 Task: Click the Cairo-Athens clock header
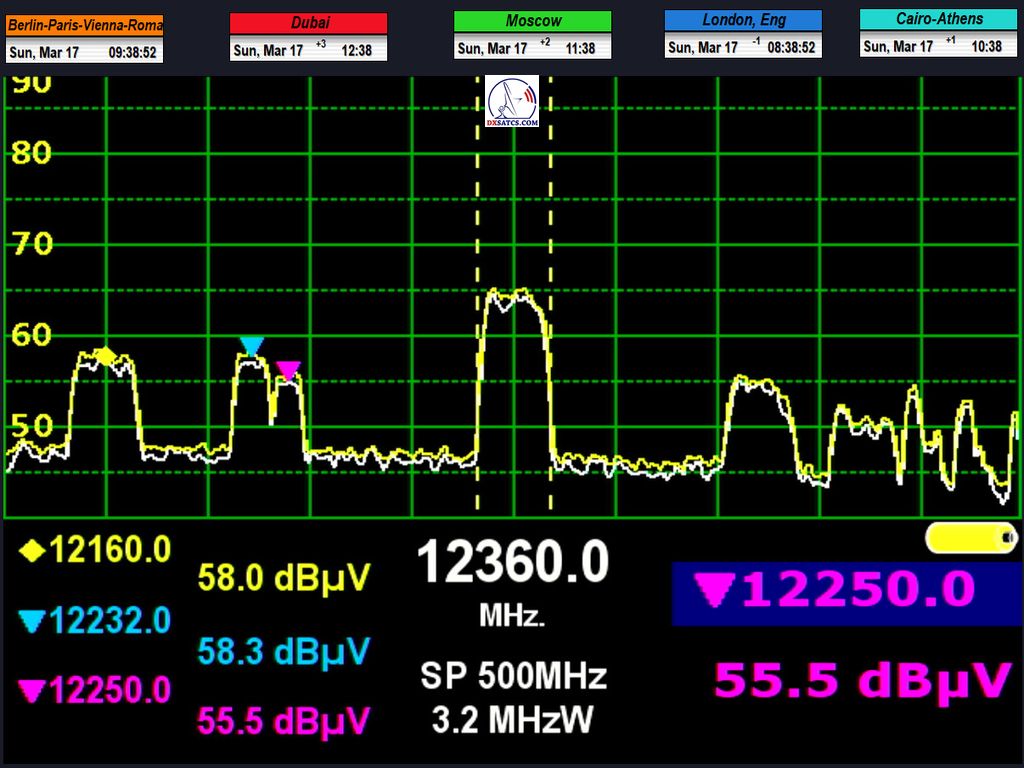point(937,19)
